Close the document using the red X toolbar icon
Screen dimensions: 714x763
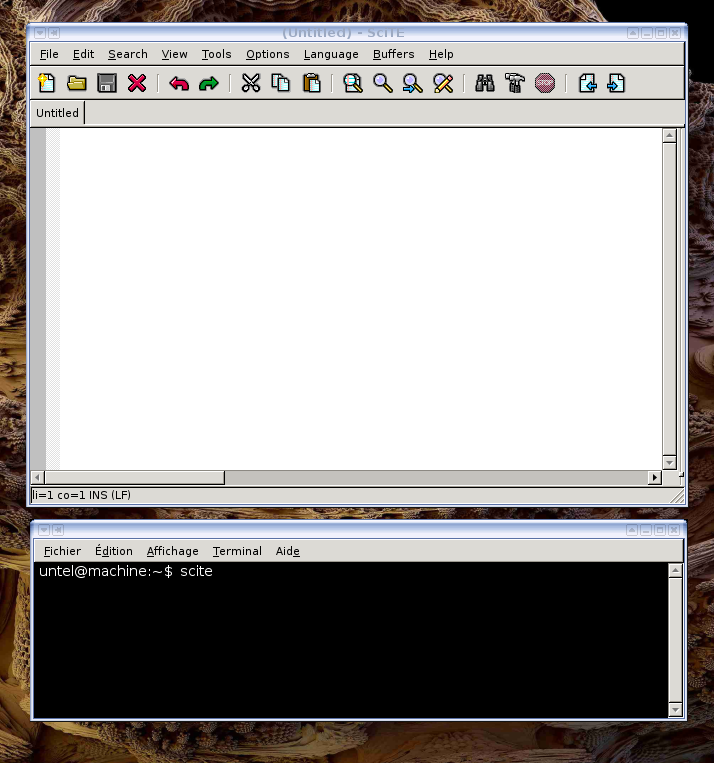click(x=137, y=84)
